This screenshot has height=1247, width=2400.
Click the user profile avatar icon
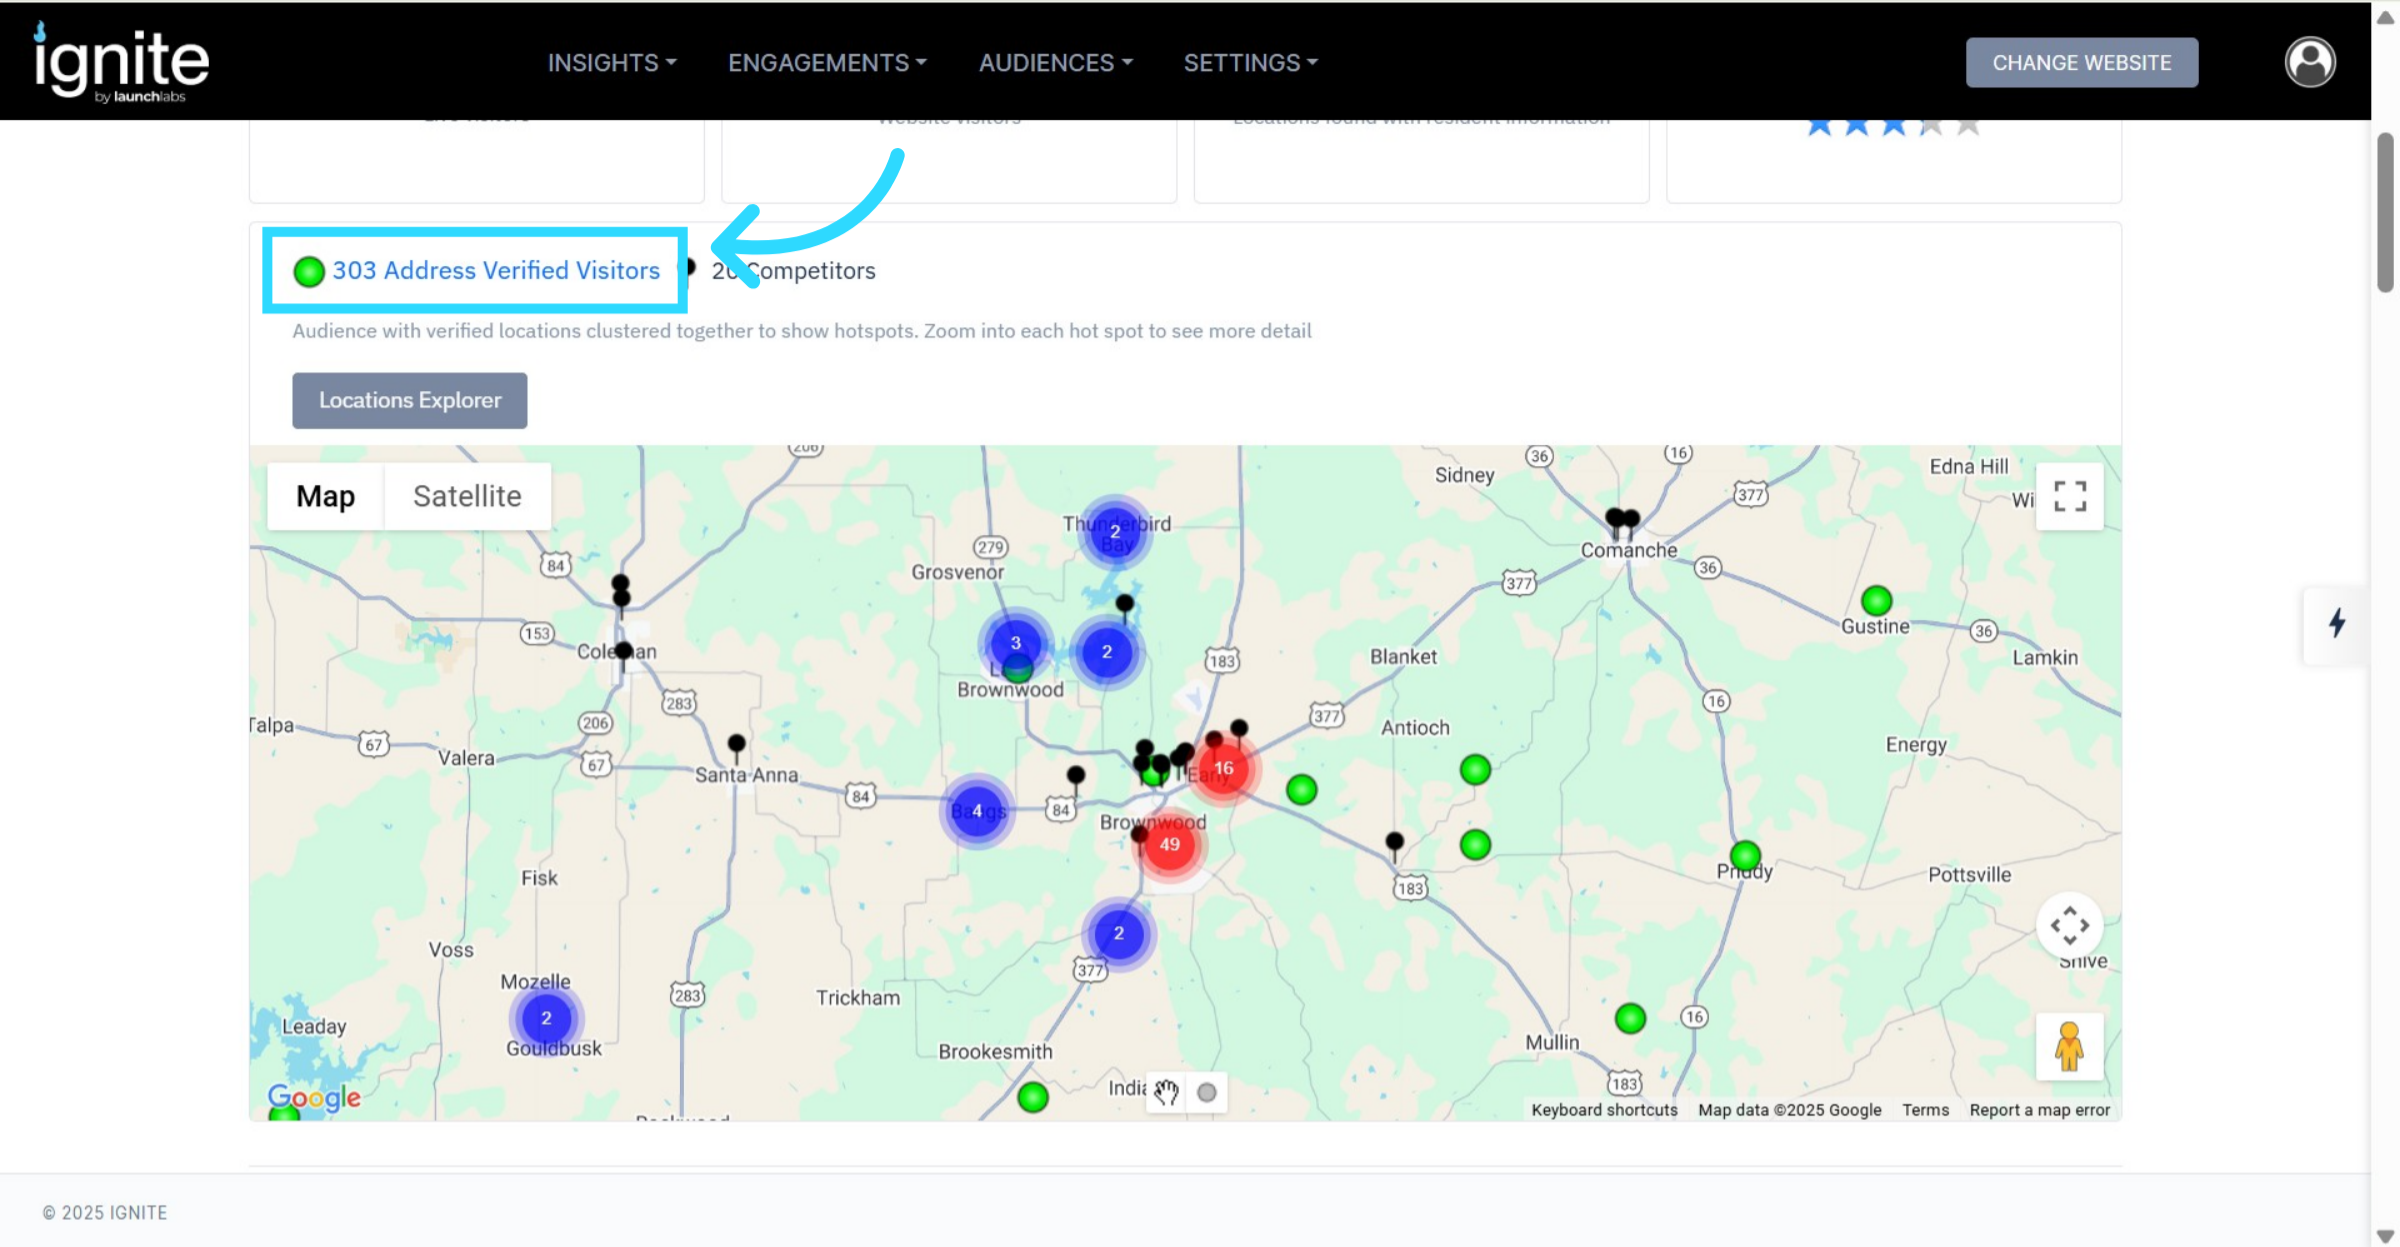pos(2309,62)
